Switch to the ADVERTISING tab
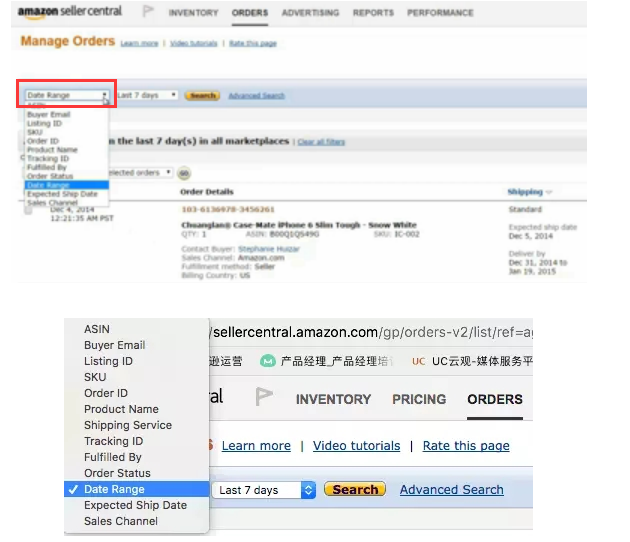The image size is (630, 542). click(x=310, y=13)
